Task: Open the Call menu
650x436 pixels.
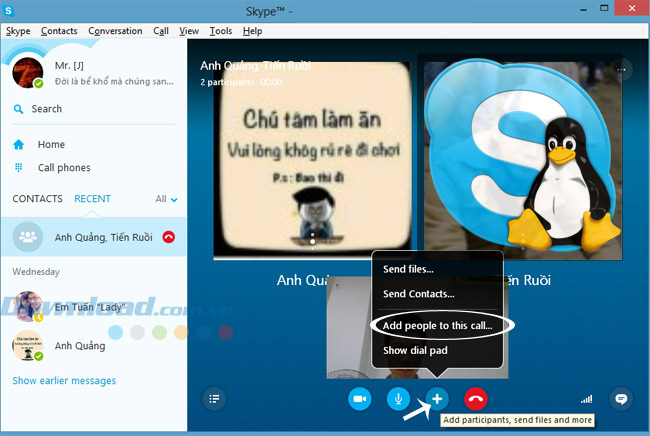Action: tap(161, 31)
